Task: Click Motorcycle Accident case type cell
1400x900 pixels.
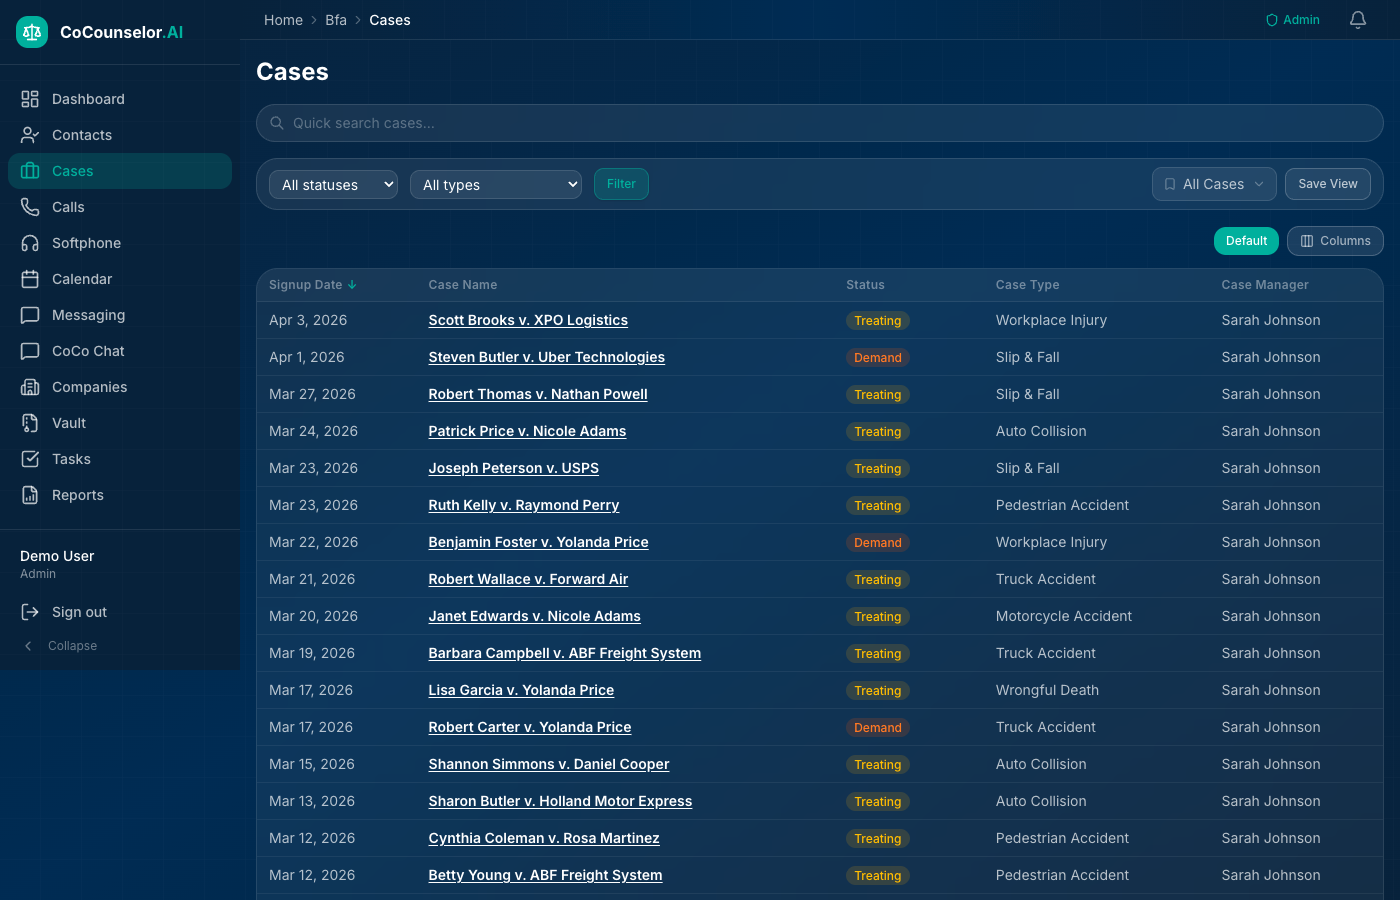Action: pos(1064,616)
